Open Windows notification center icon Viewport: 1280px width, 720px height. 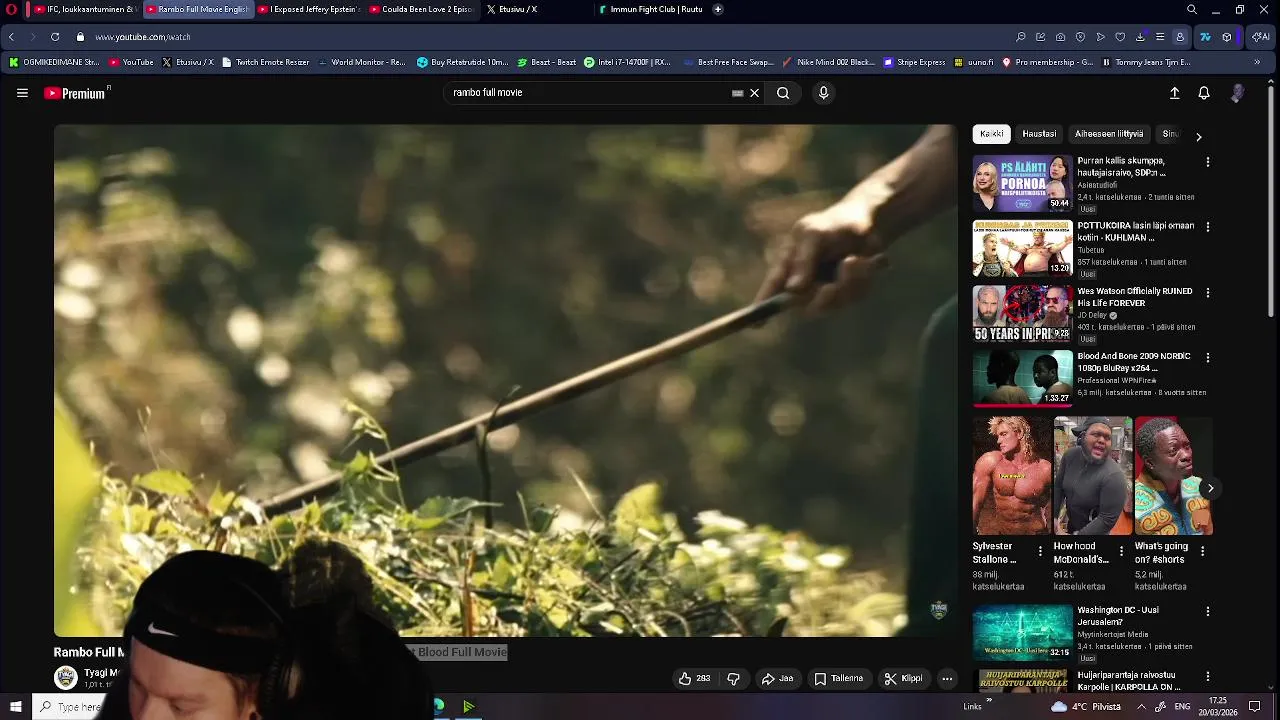[1254, 707]
